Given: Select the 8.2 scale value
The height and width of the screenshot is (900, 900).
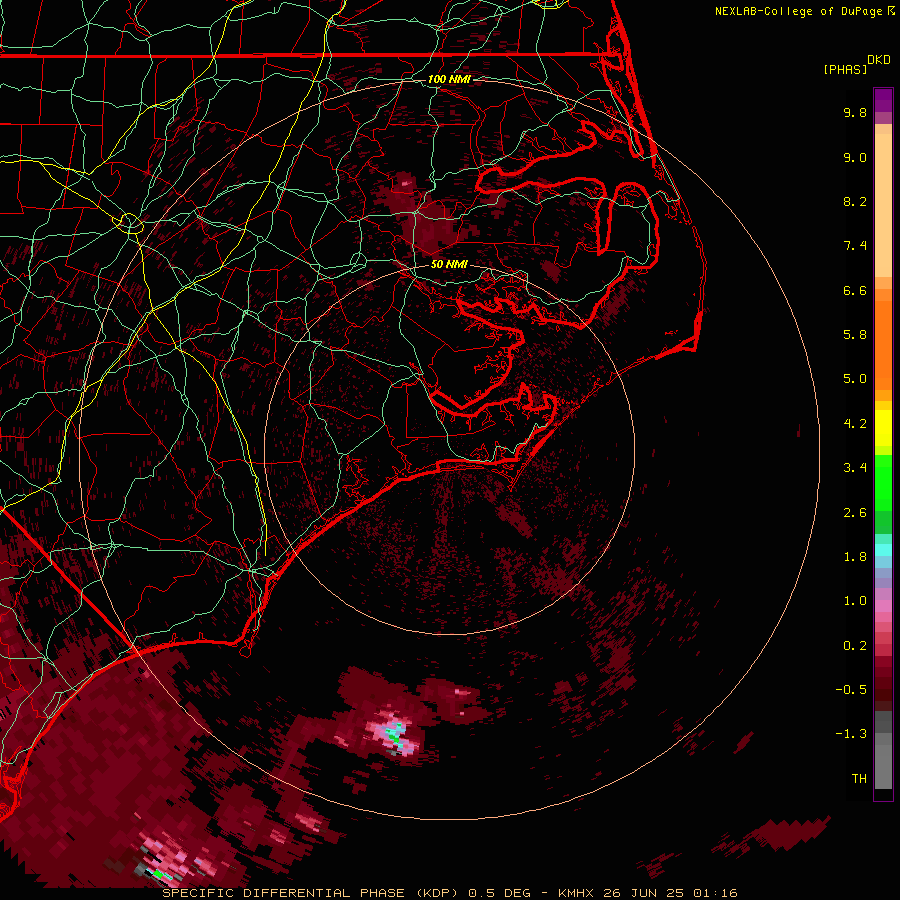Looking at the screenshot, I should [855, 201].
